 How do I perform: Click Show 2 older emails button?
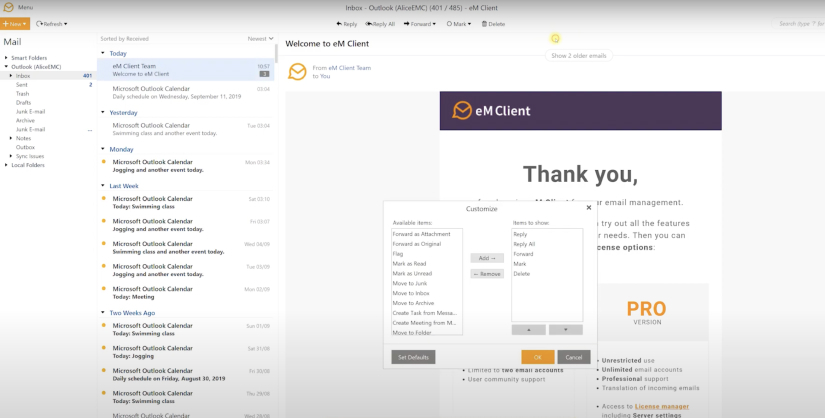click(x=578, y=55)
